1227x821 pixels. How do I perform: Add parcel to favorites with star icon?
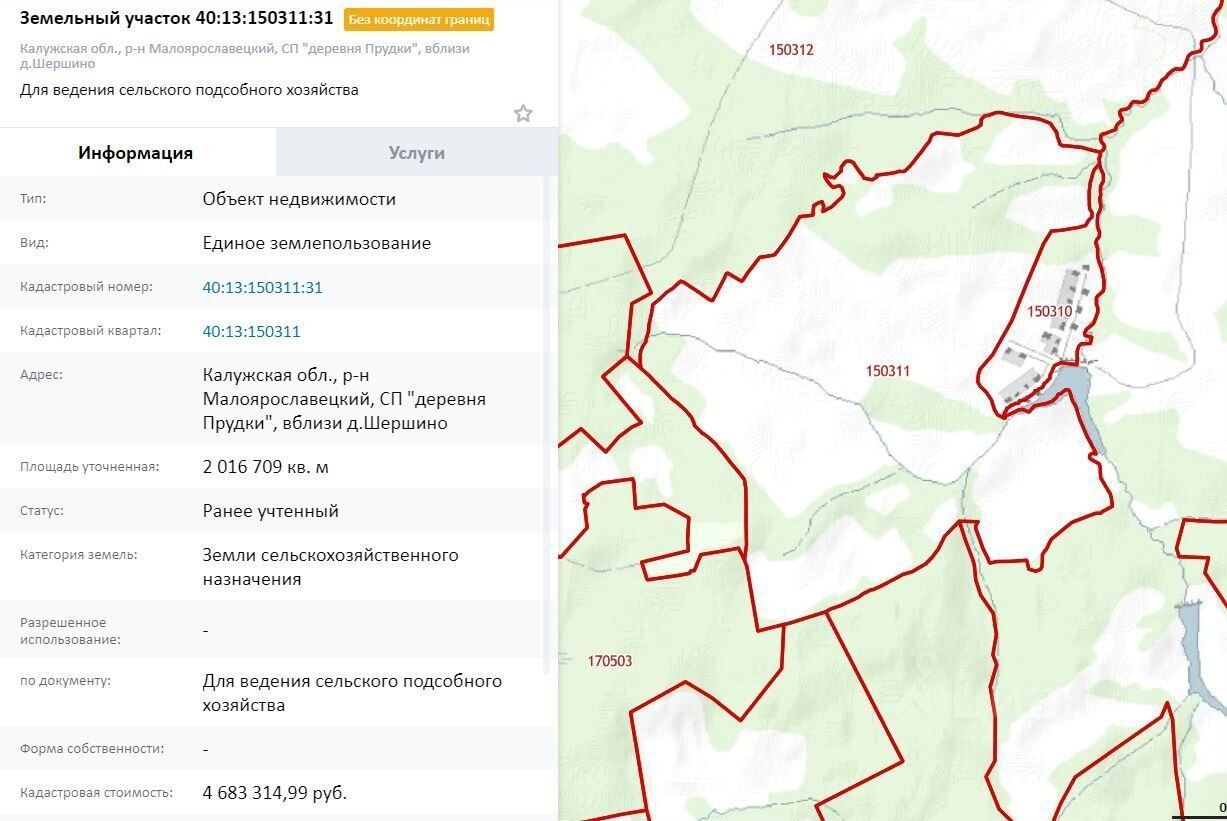click(x=523, y=113)
